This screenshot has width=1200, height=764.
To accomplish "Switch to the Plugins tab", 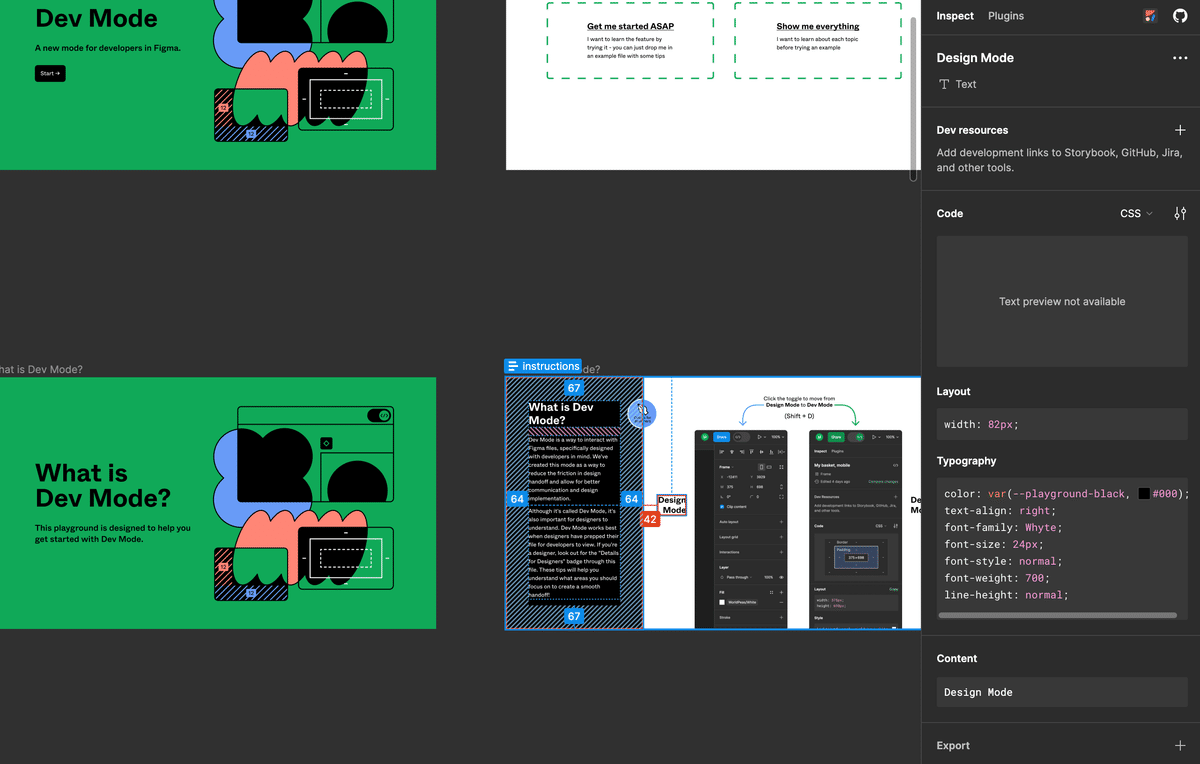I will point(1006,16).
